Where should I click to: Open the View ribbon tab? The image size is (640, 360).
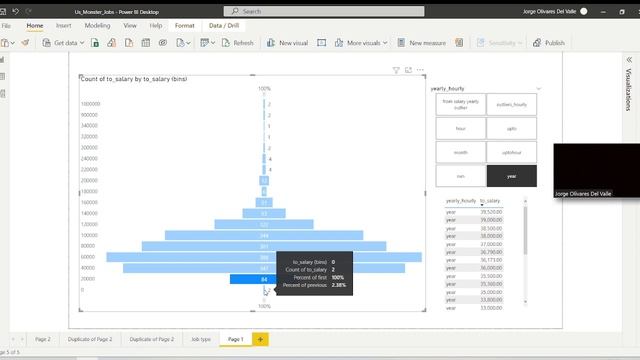[130, 26]
